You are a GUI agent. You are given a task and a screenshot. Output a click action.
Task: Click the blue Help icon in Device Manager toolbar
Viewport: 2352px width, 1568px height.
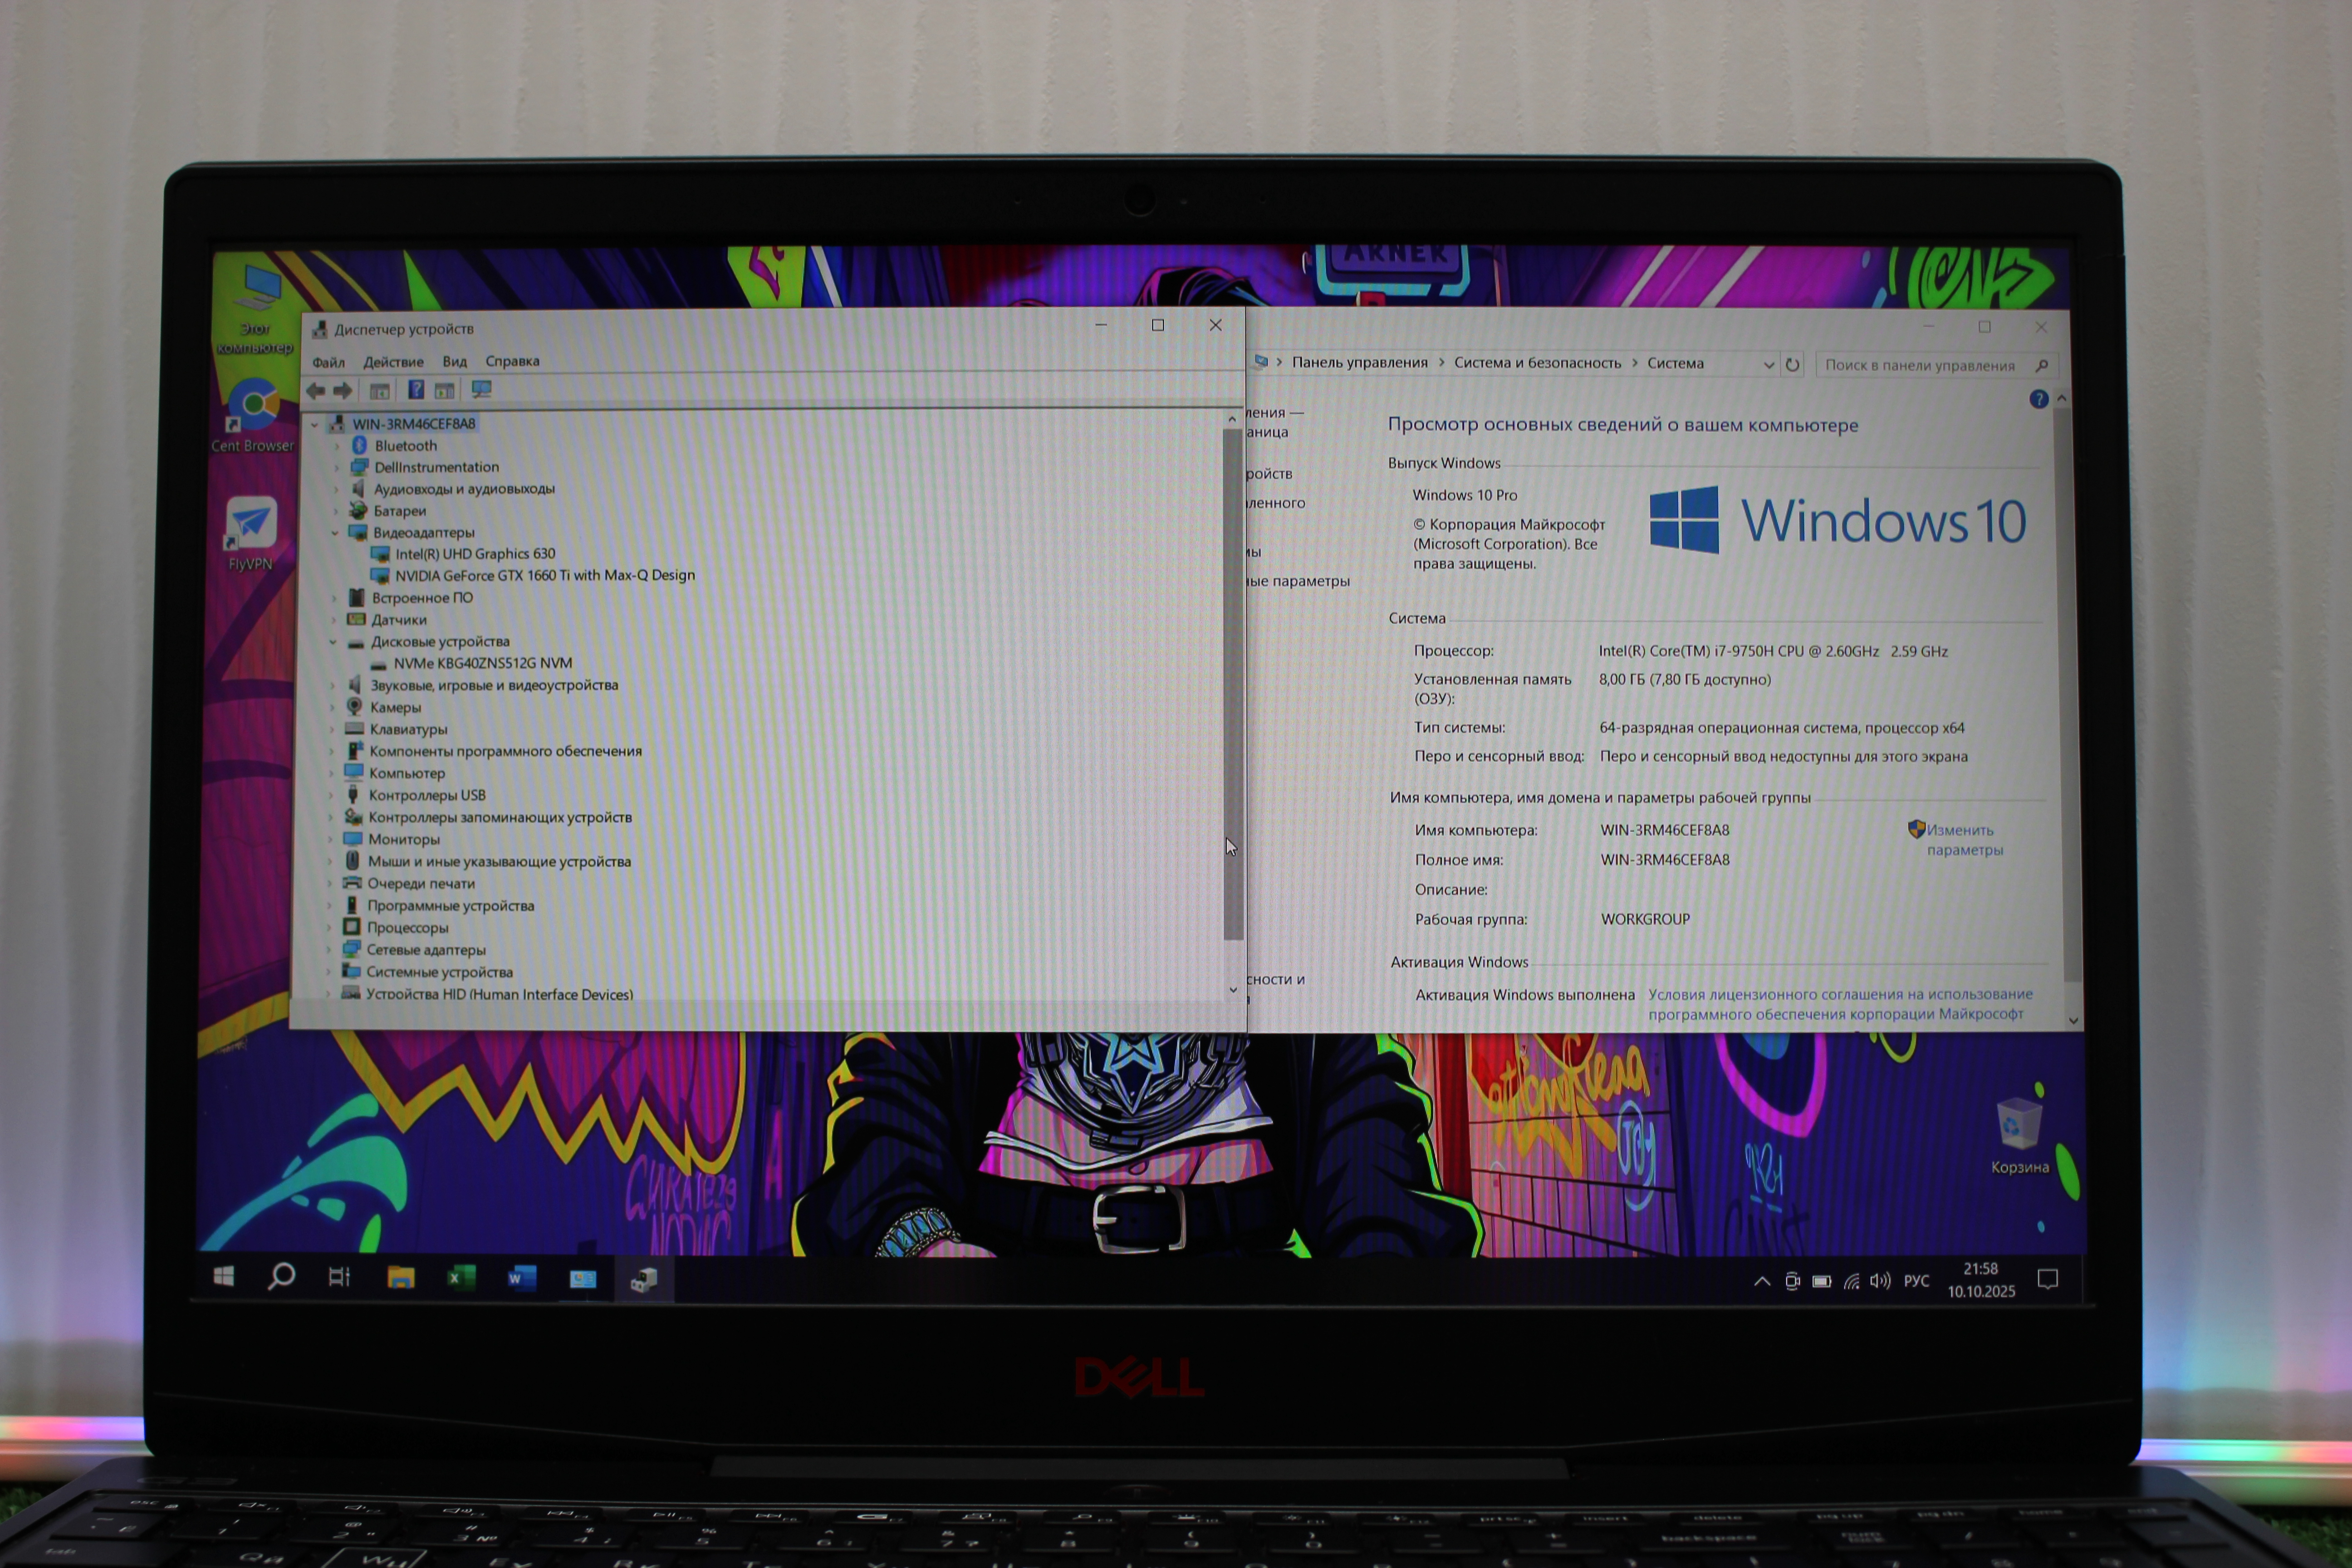point(416,390)
